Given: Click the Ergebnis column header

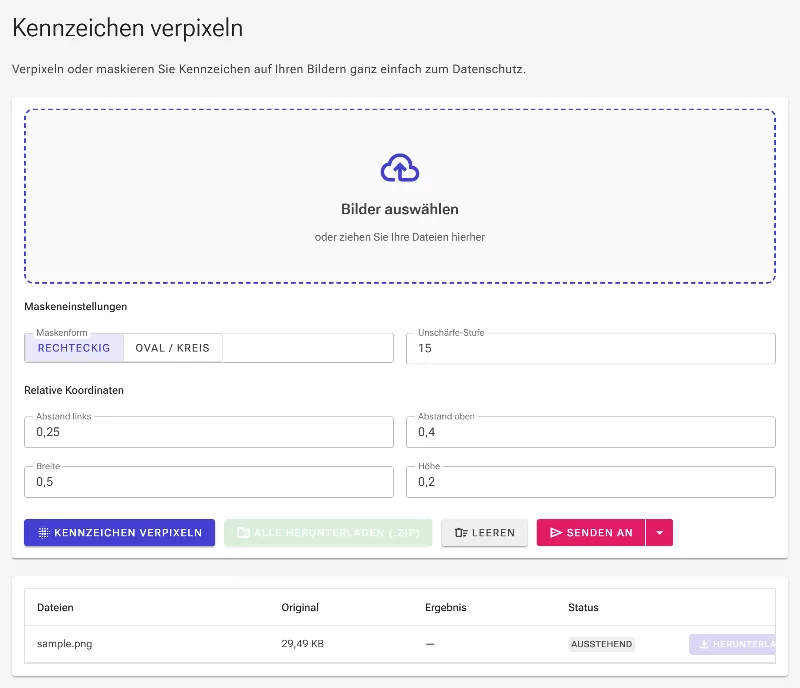Looking at the screenshot, I should point(445,607).
